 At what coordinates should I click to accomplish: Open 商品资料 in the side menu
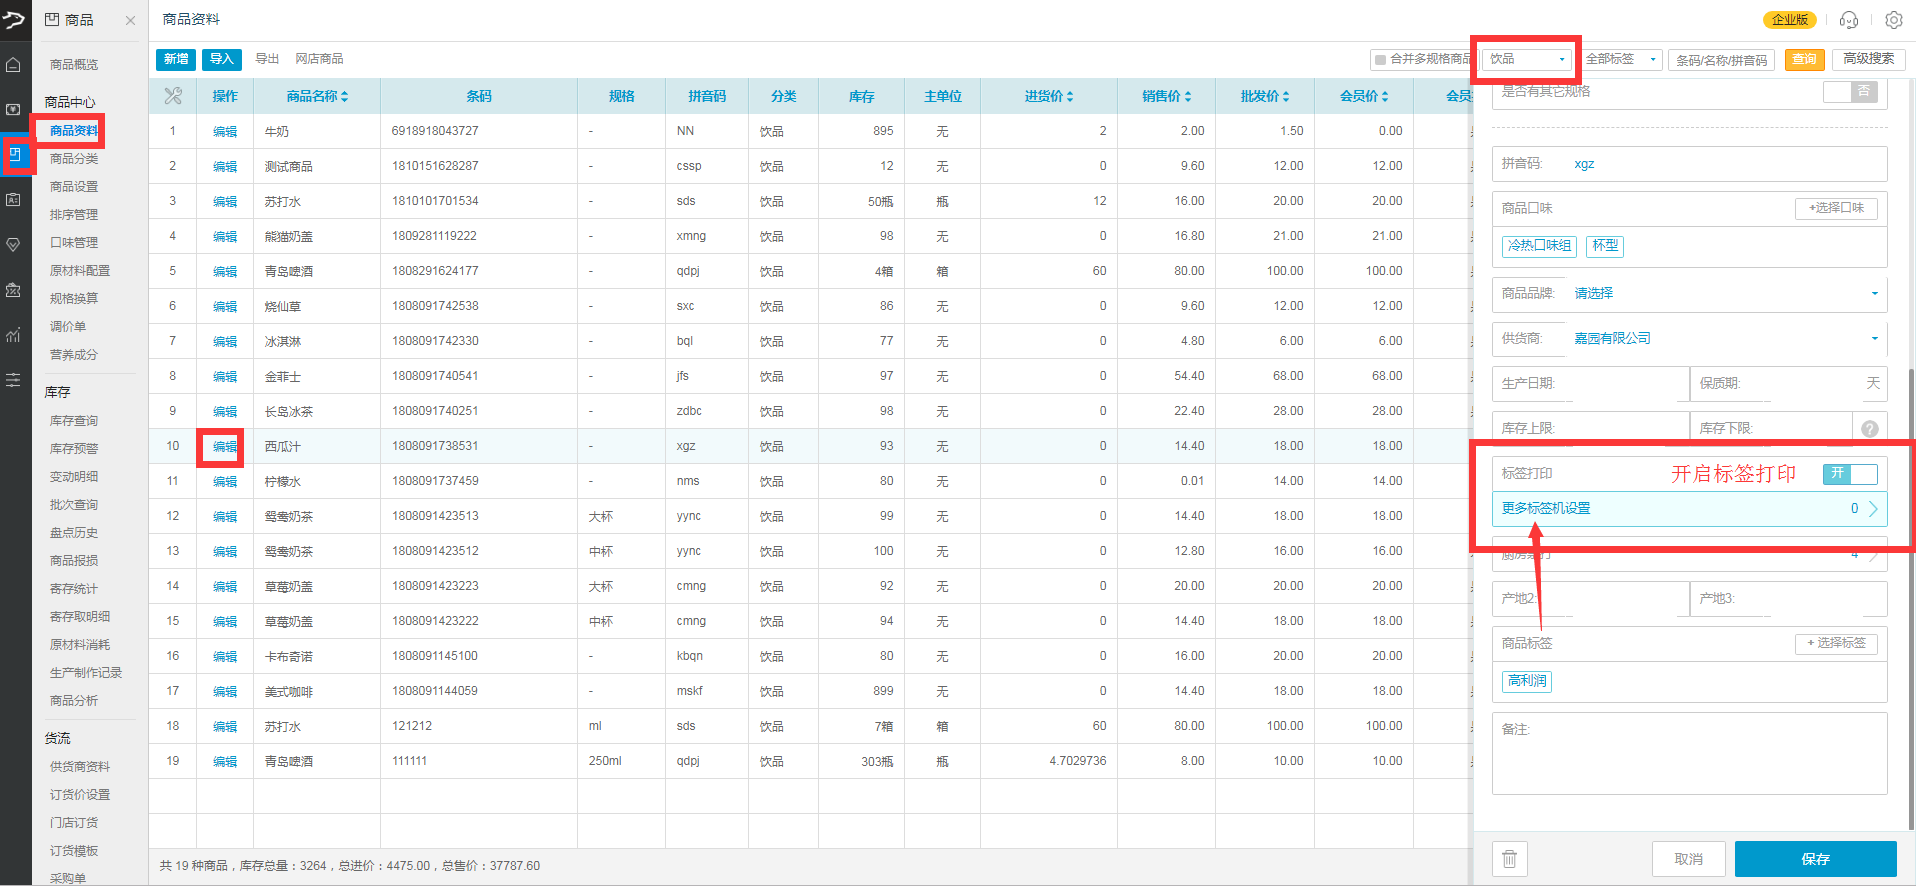click(74, 131)
